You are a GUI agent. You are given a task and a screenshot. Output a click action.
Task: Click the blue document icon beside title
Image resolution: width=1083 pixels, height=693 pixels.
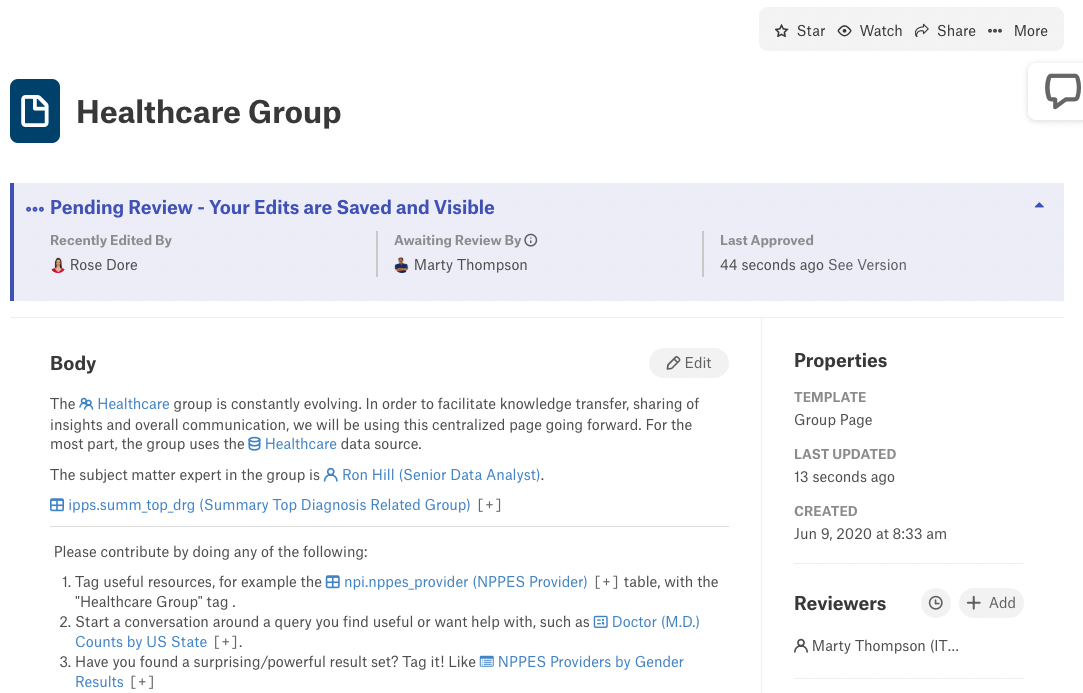(x=35, y=111)
